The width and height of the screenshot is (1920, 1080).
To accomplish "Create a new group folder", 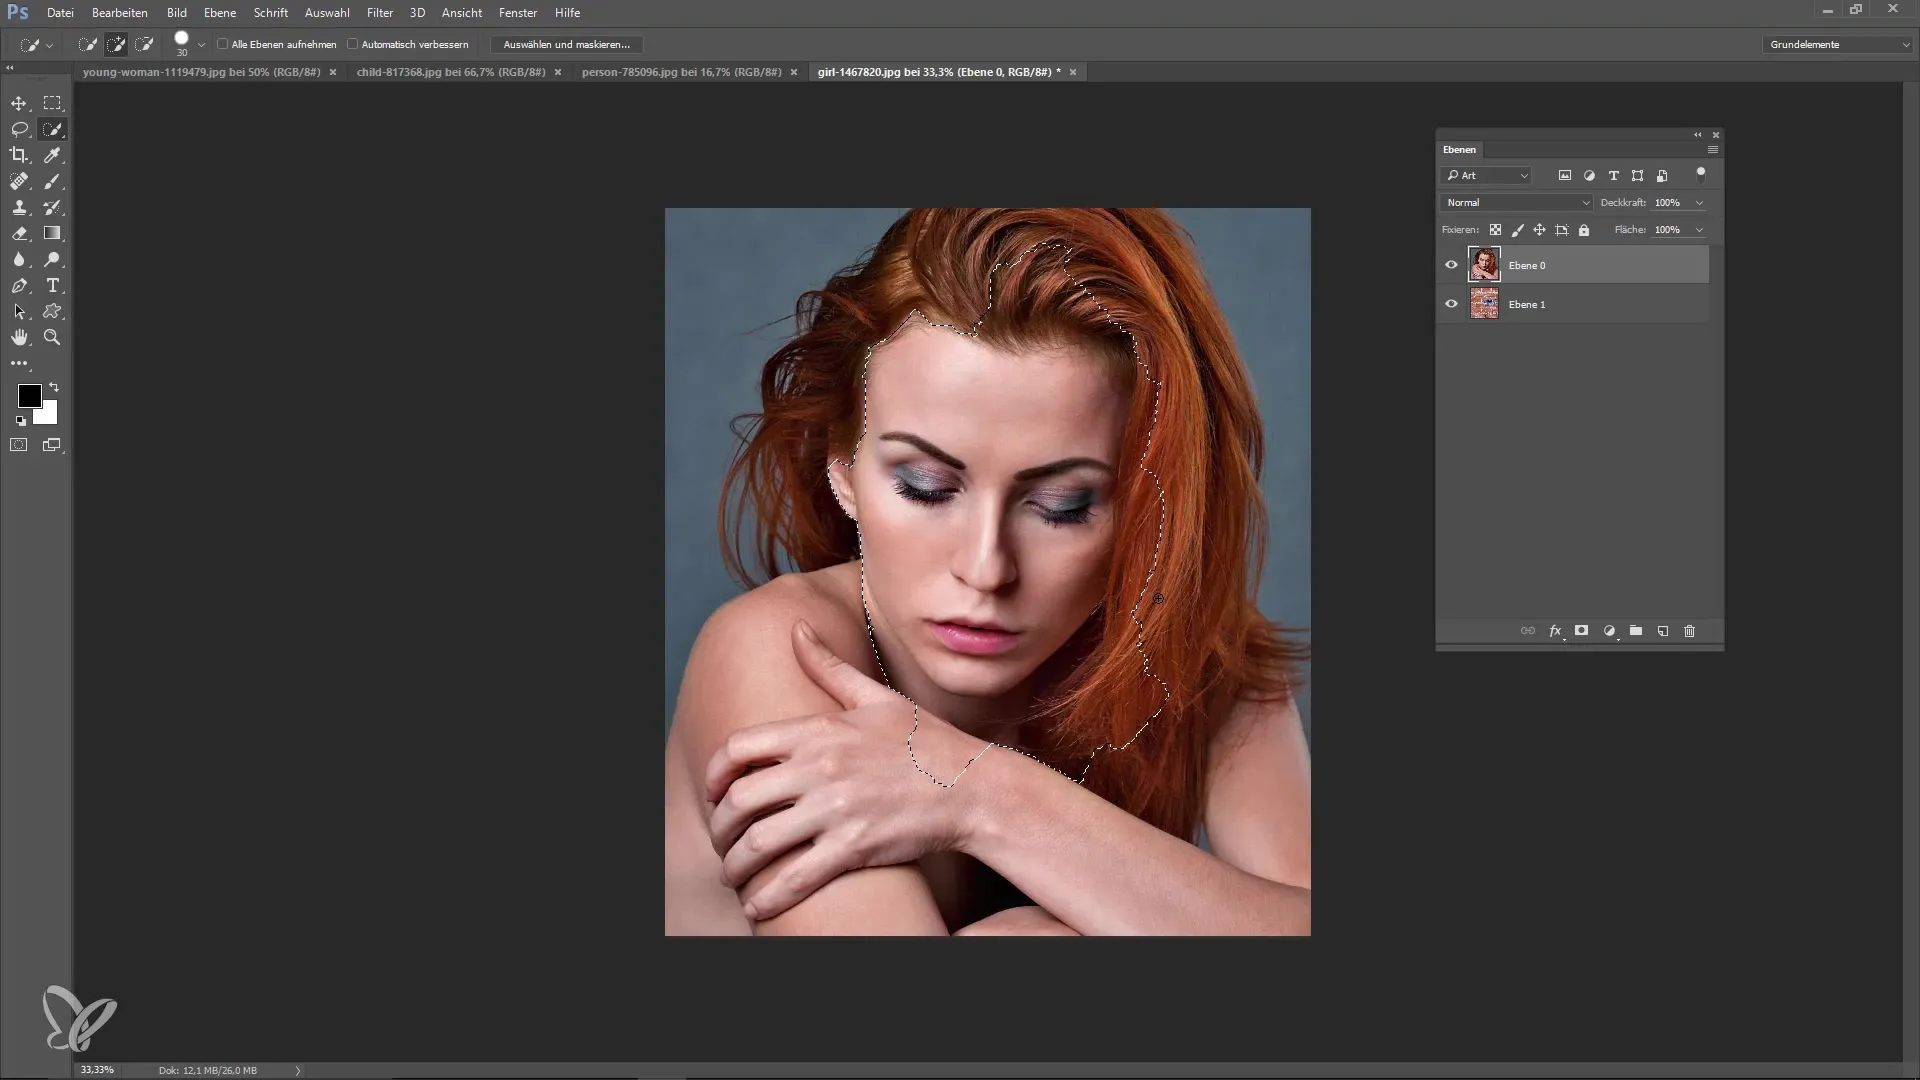I will coord(1636,631).
